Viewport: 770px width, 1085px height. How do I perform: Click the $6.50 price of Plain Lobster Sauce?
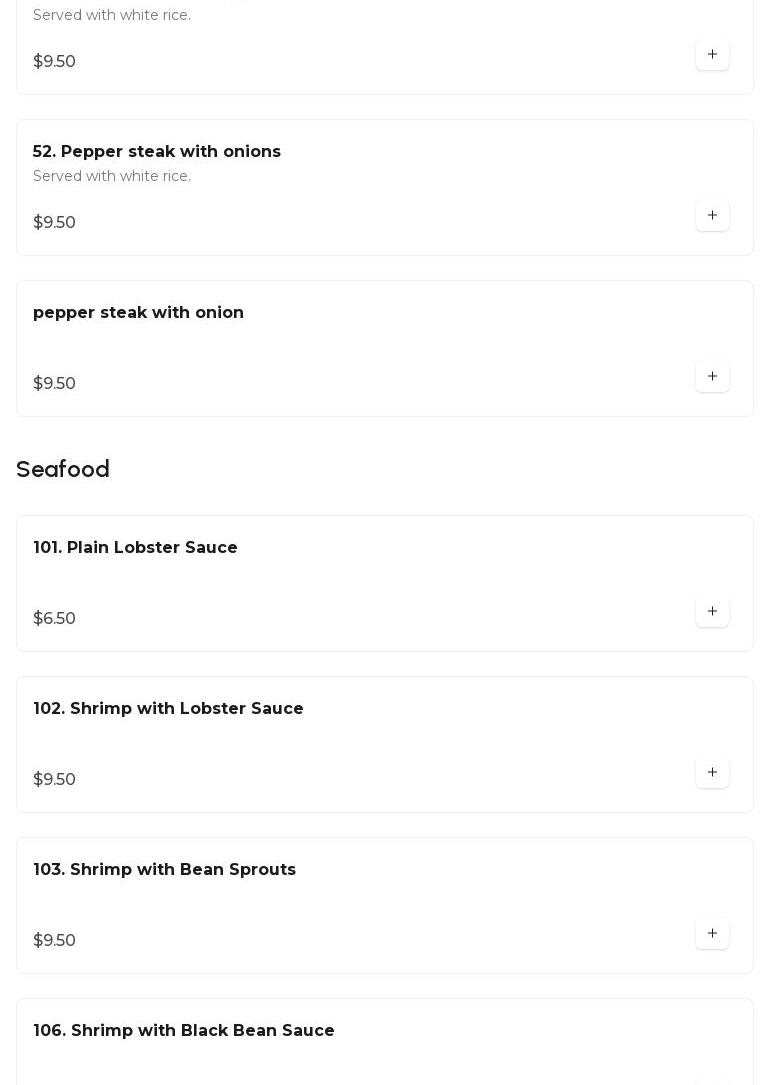point(54,619)
